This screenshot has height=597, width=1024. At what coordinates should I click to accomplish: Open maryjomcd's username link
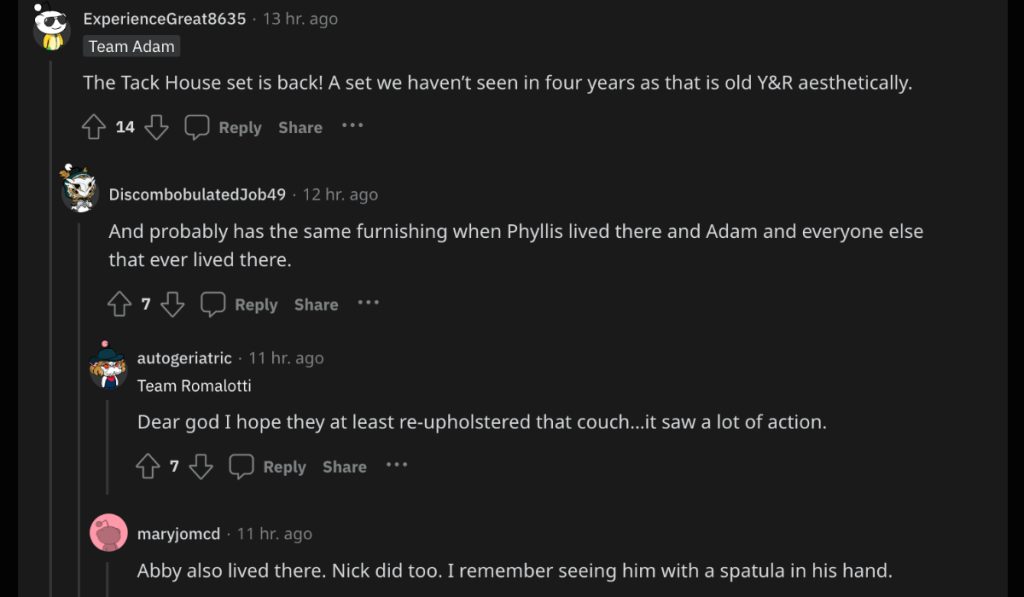[178, 534]
